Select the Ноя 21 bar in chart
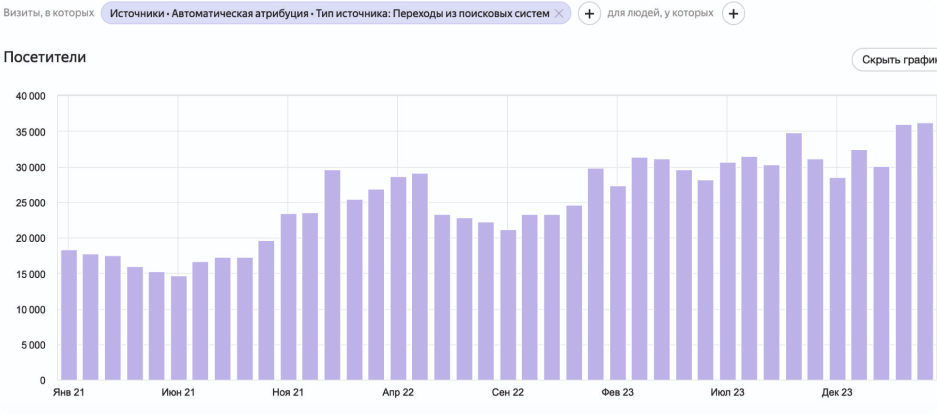Screen dimensions: 937x414 pos(288,297)
